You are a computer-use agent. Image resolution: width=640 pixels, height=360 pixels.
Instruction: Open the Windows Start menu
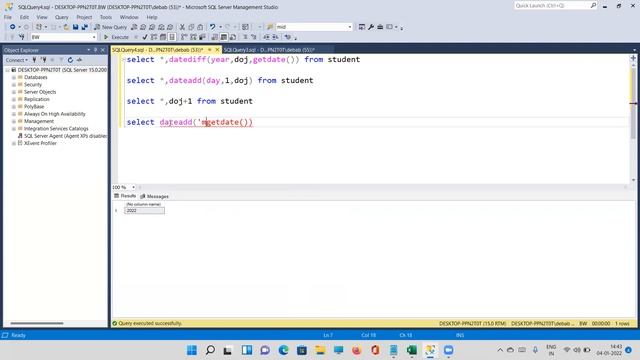(x=192, y=350)
